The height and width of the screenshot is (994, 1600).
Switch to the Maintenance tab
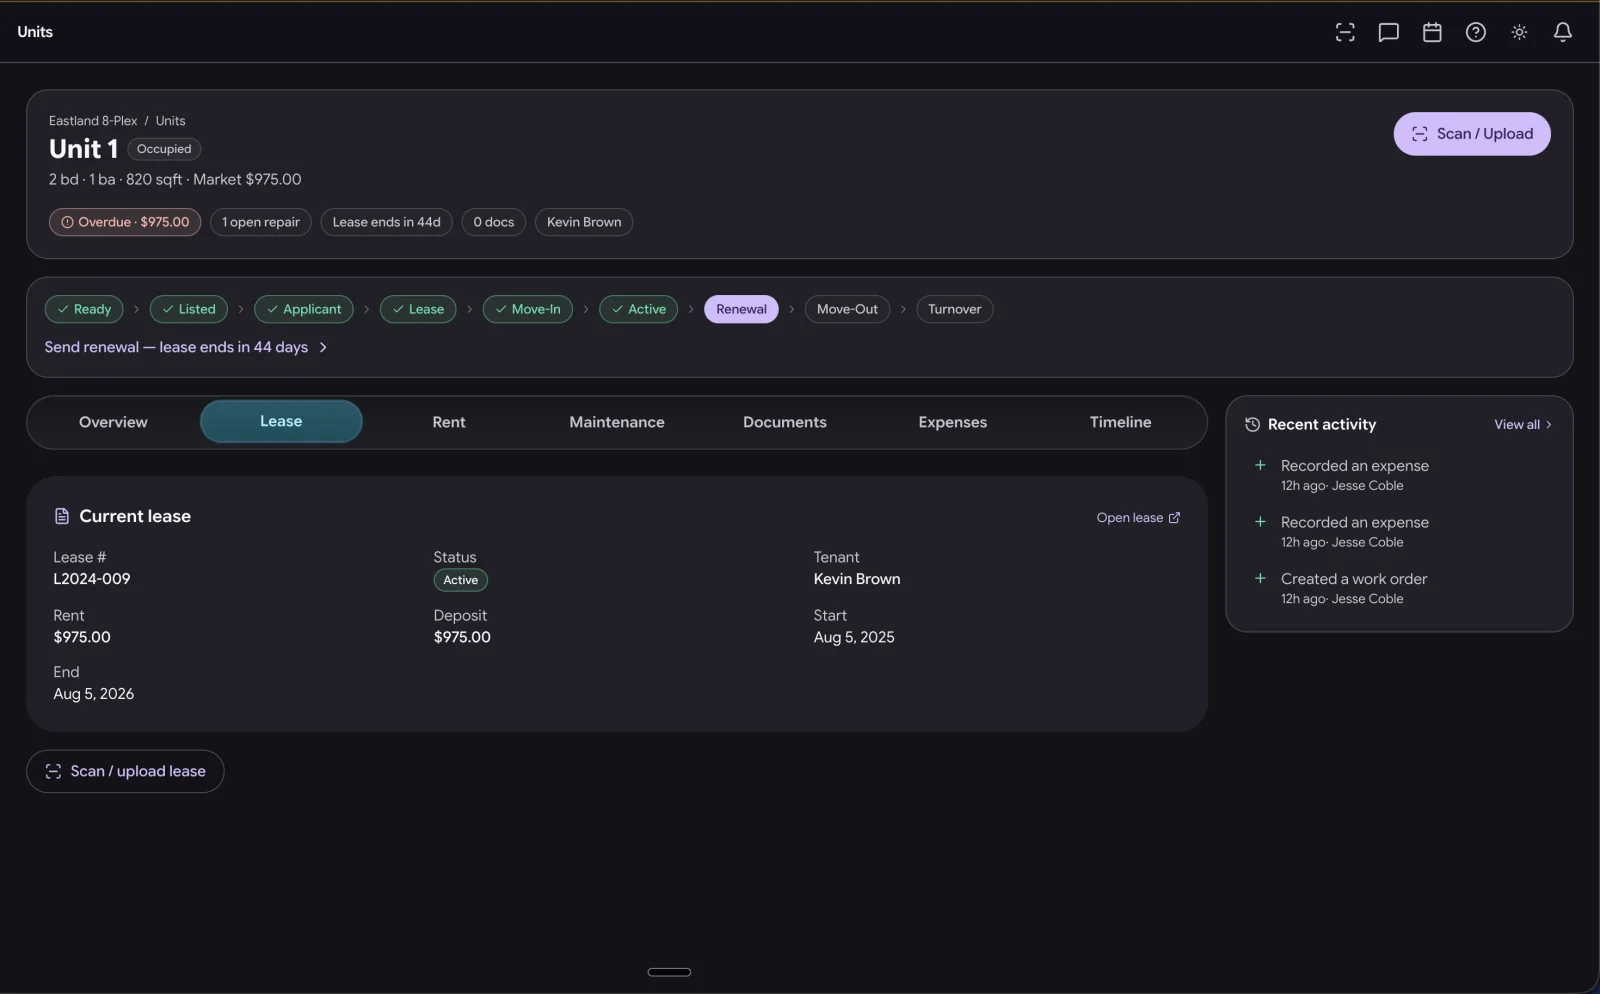coord(617,422)
